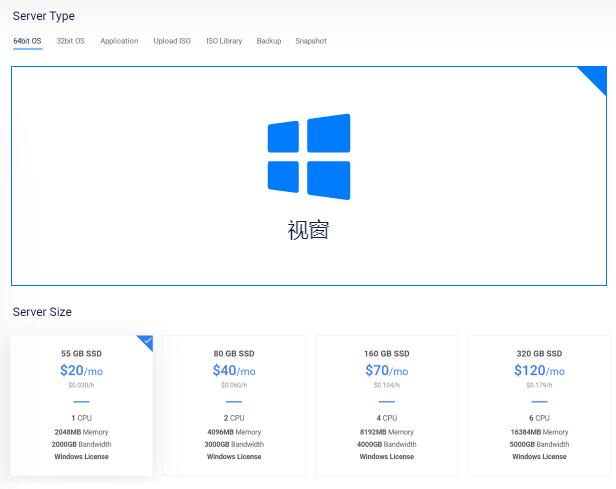Click the 2048MB Memory line
616x489 pixels.
pos(81,432)
